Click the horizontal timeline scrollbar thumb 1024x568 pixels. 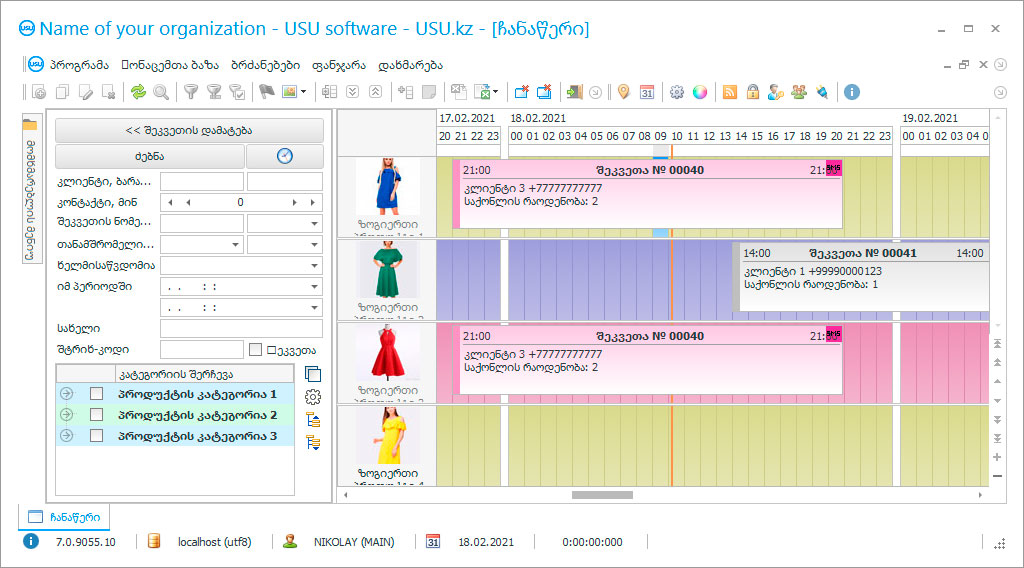pos(602,495)
